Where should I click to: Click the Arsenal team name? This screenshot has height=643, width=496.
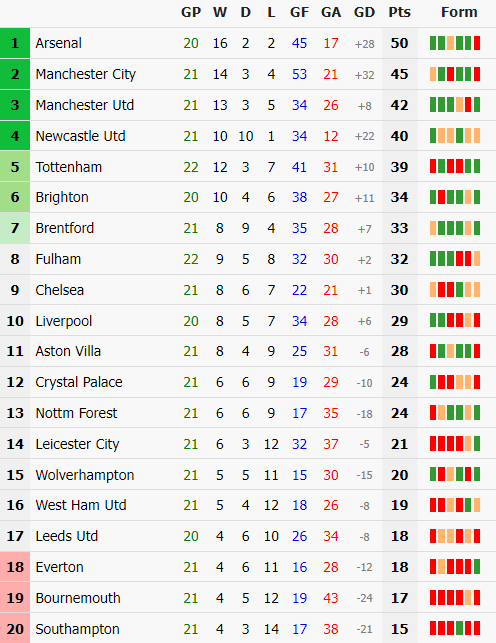(58, 43)
